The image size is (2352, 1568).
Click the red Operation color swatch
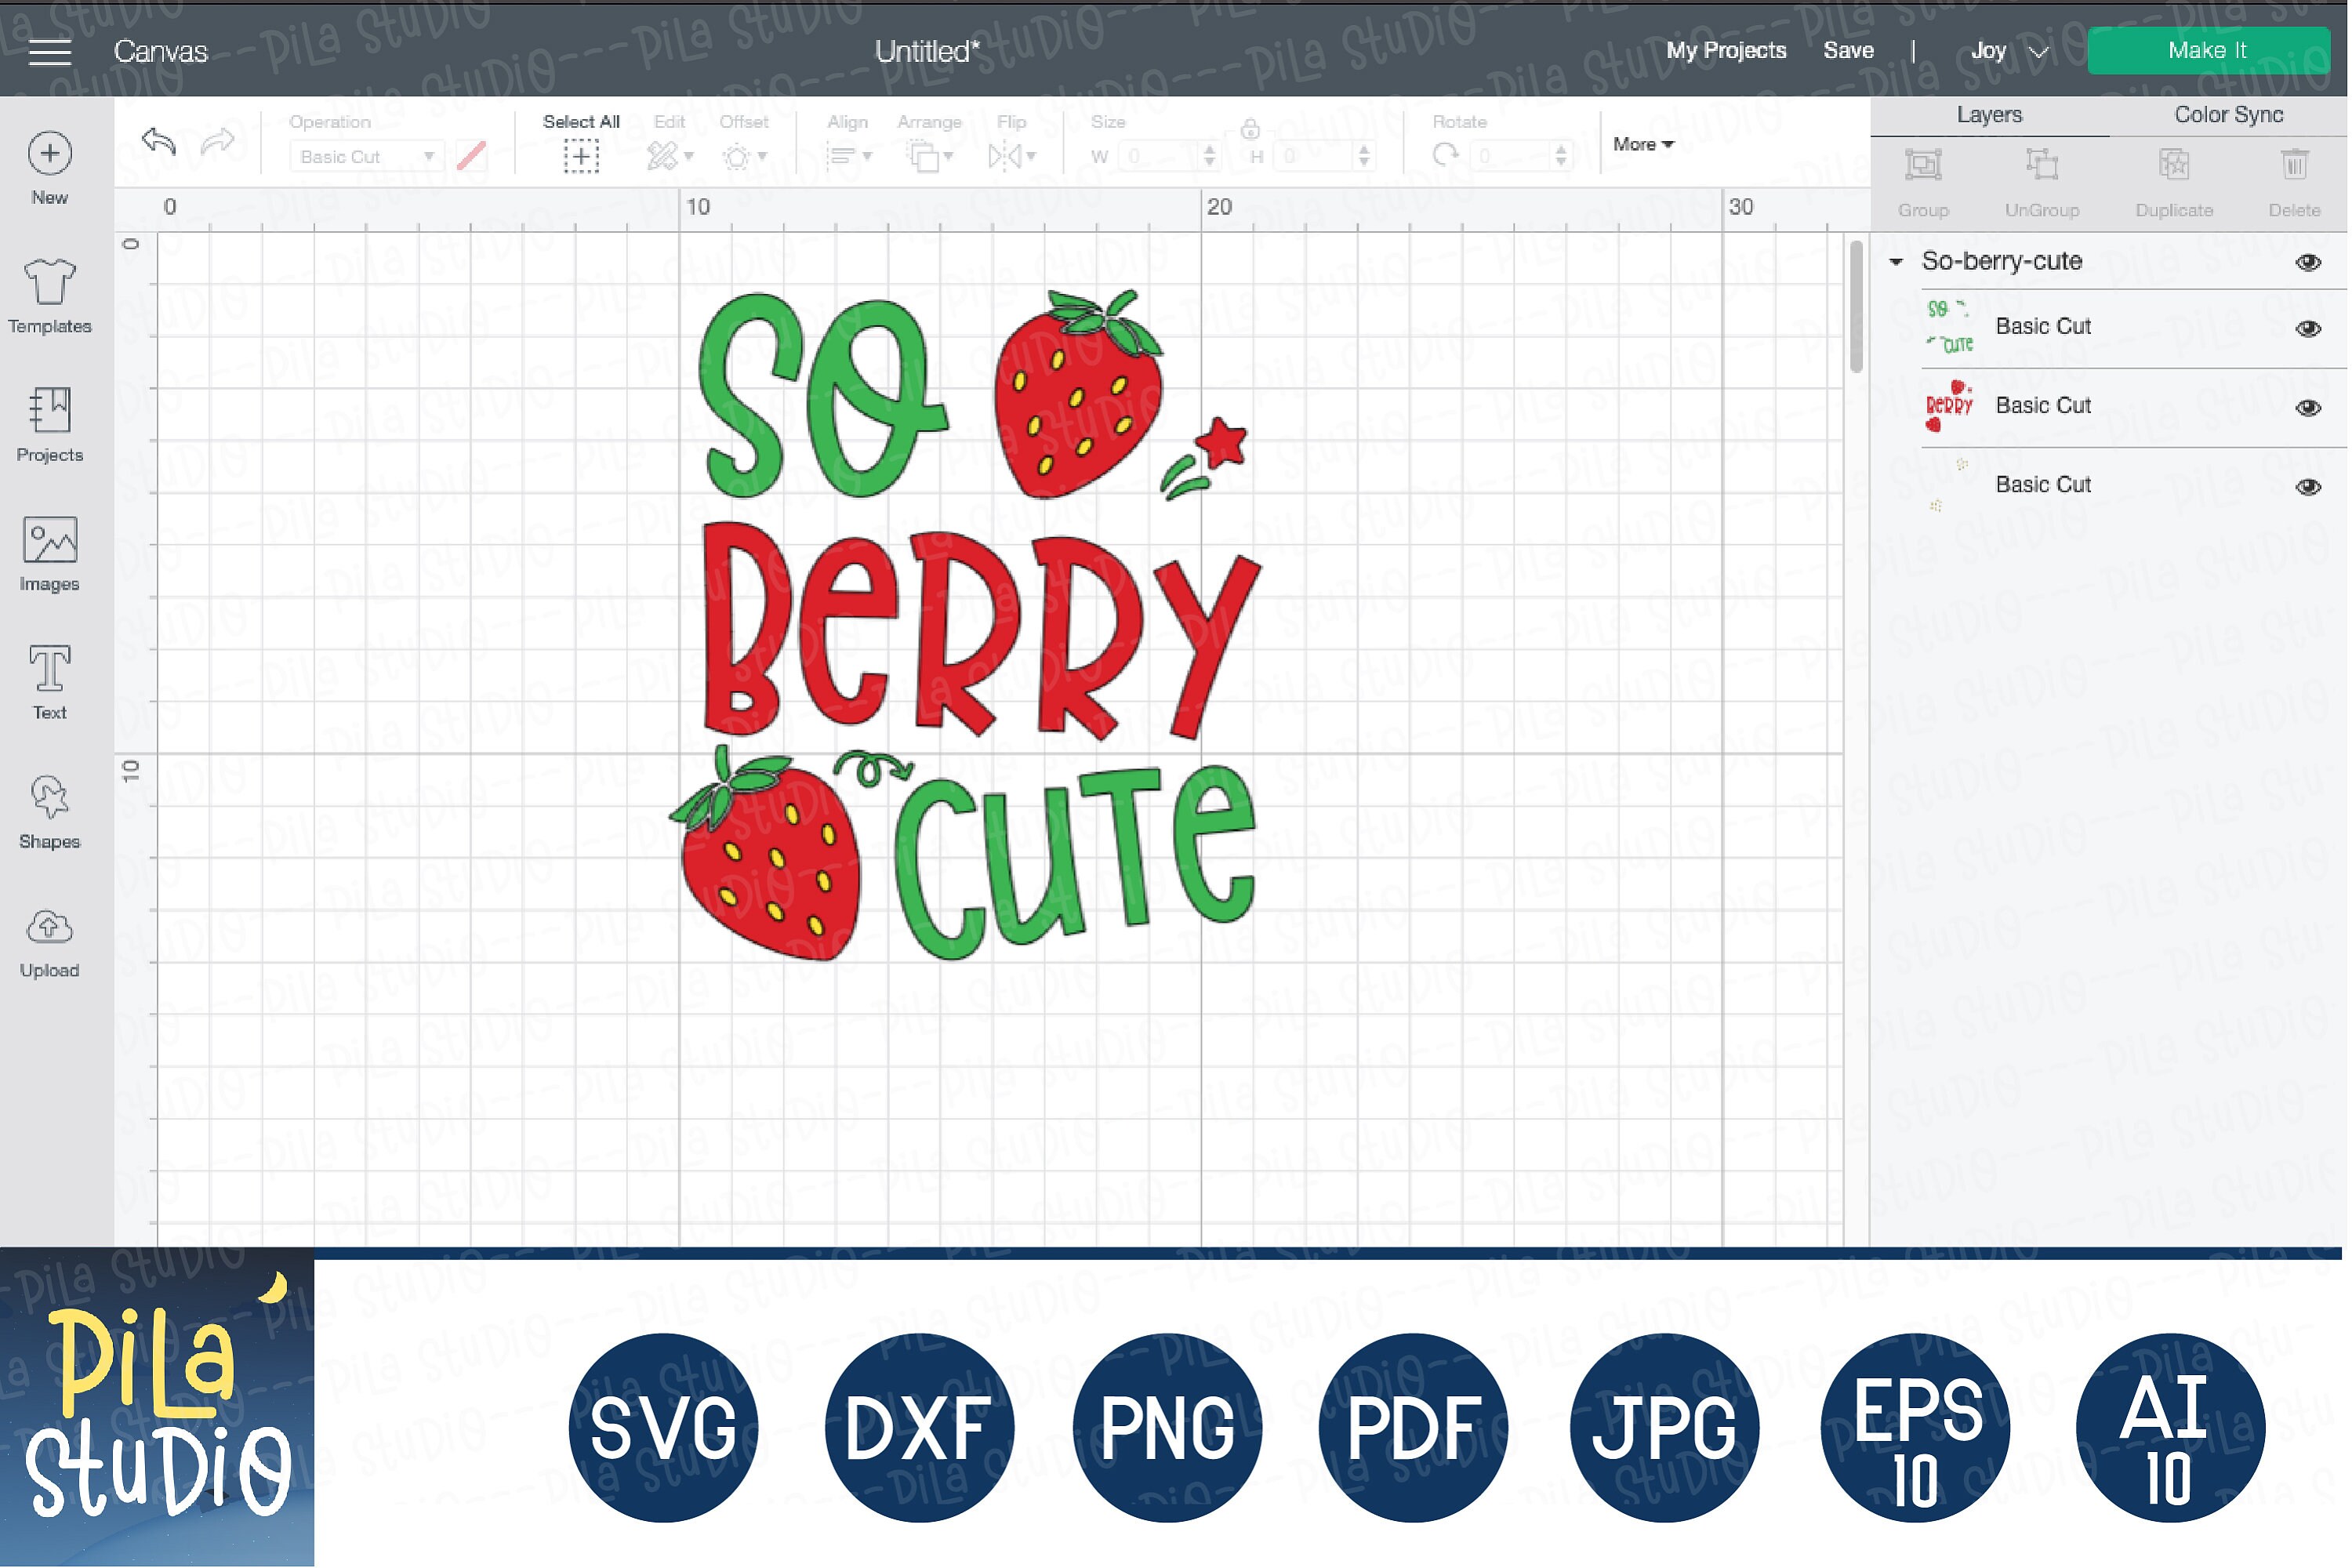[x=471, y=156]
